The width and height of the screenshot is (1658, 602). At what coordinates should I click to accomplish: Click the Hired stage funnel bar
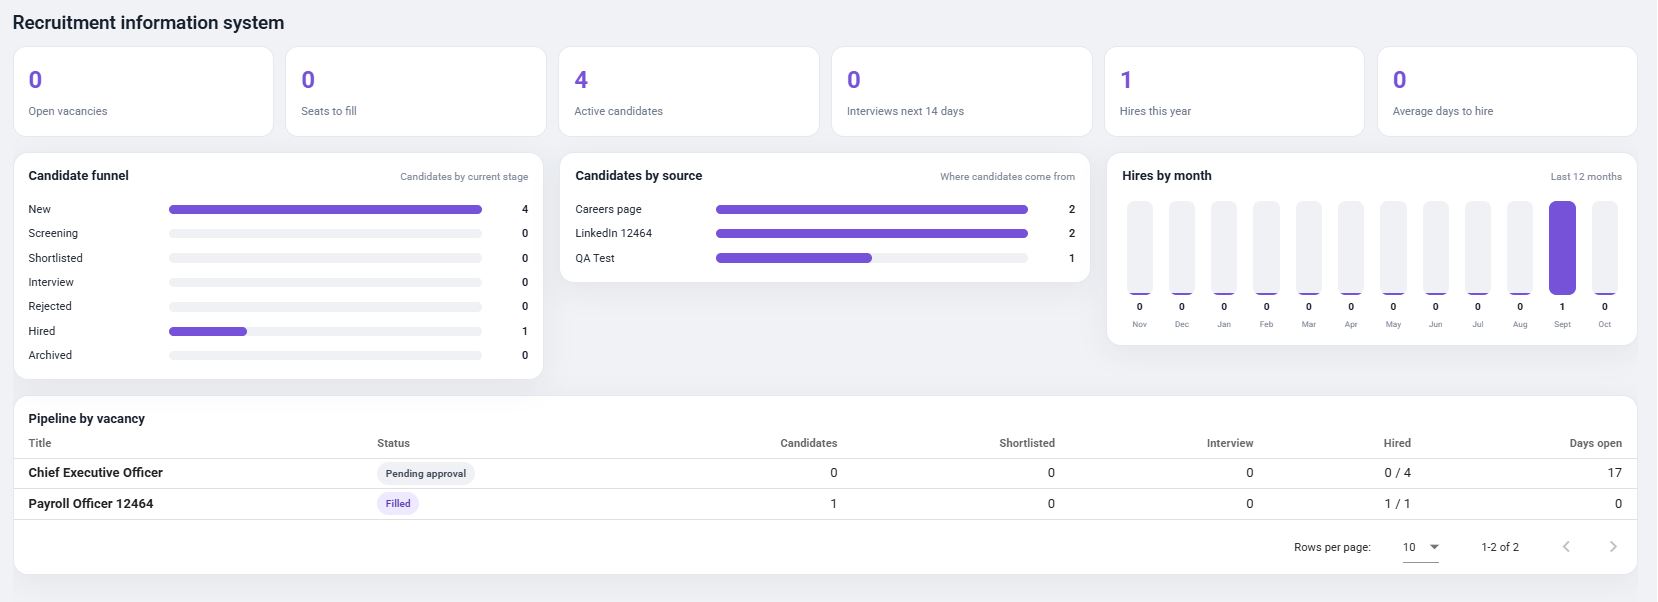[x=325, y=331]
